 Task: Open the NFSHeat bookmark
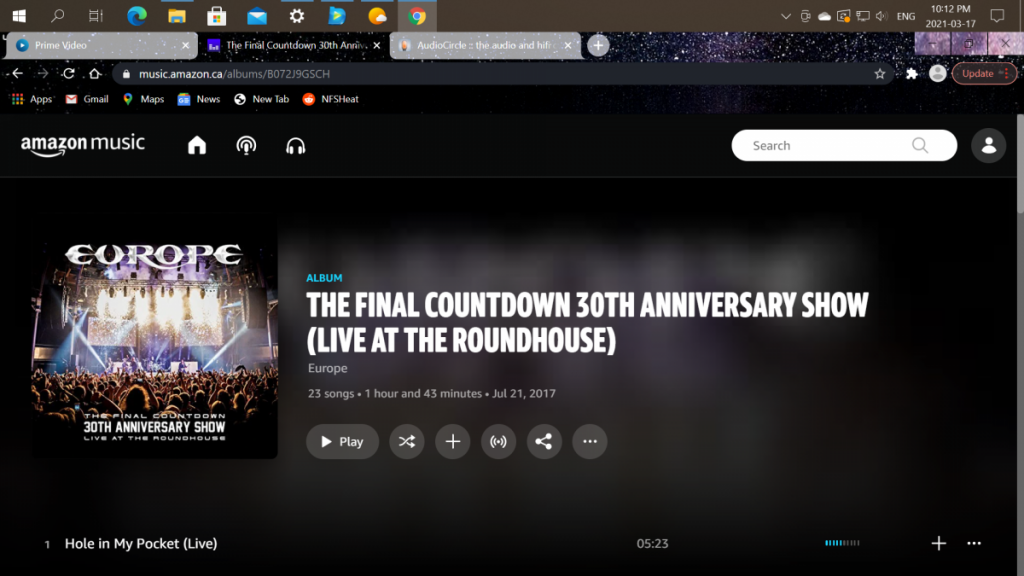click(x=330, y=99)
